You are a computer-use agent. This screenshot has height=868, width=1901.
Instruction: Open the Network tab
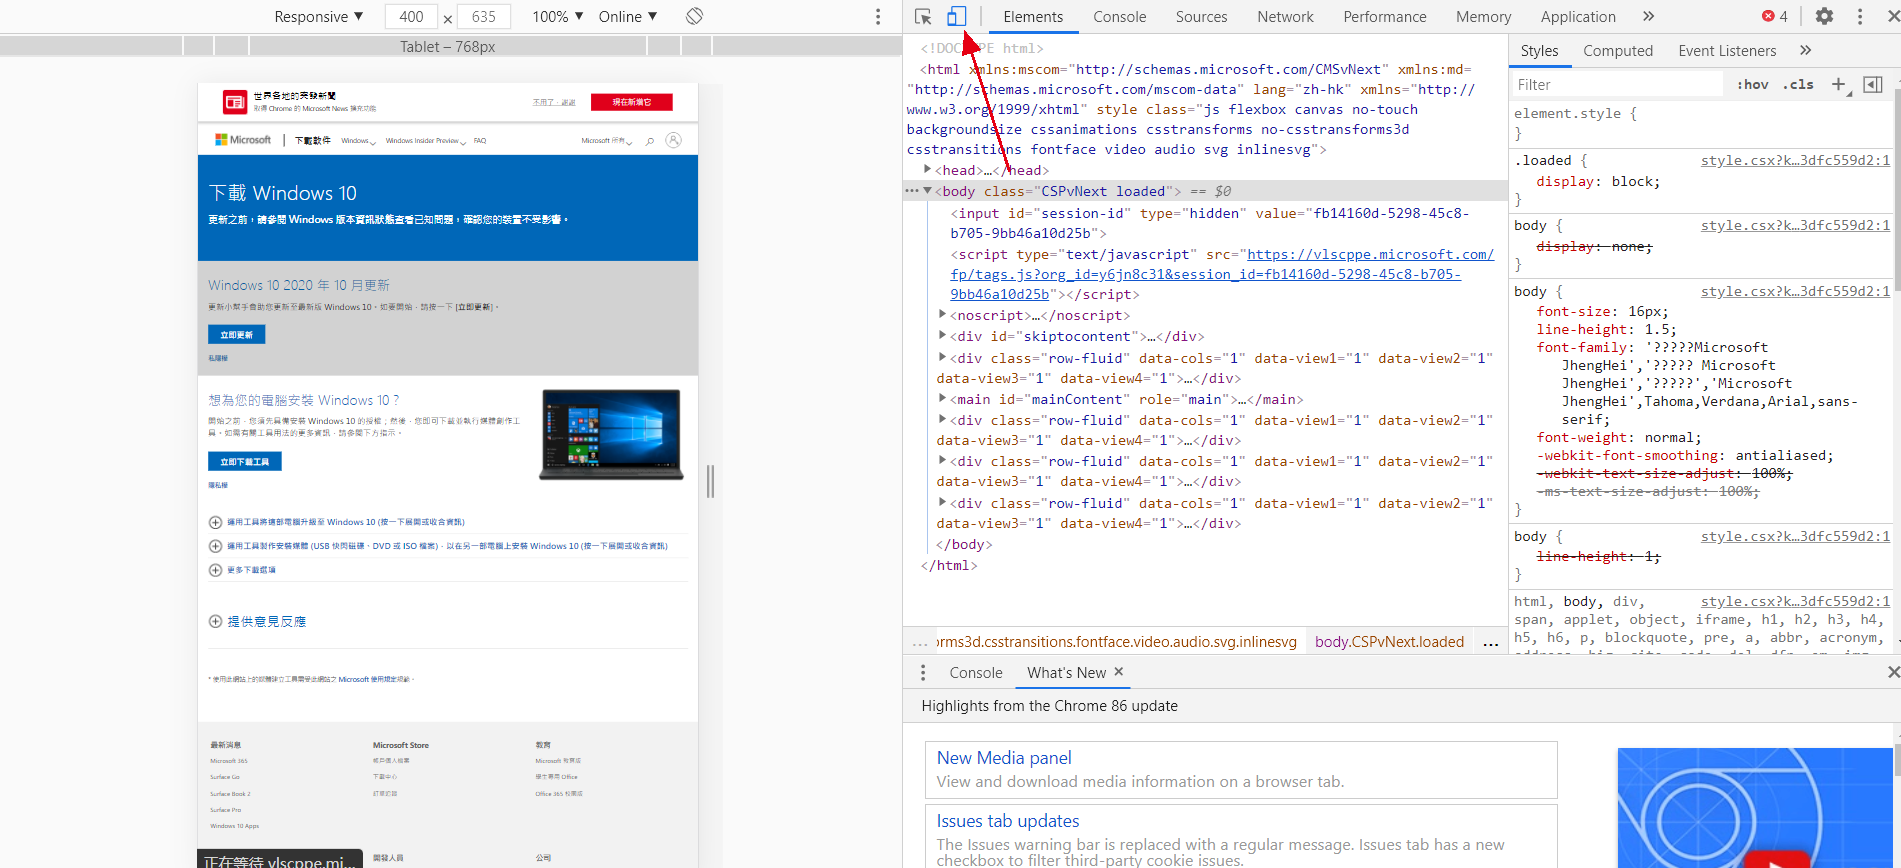coord(1286,17)
